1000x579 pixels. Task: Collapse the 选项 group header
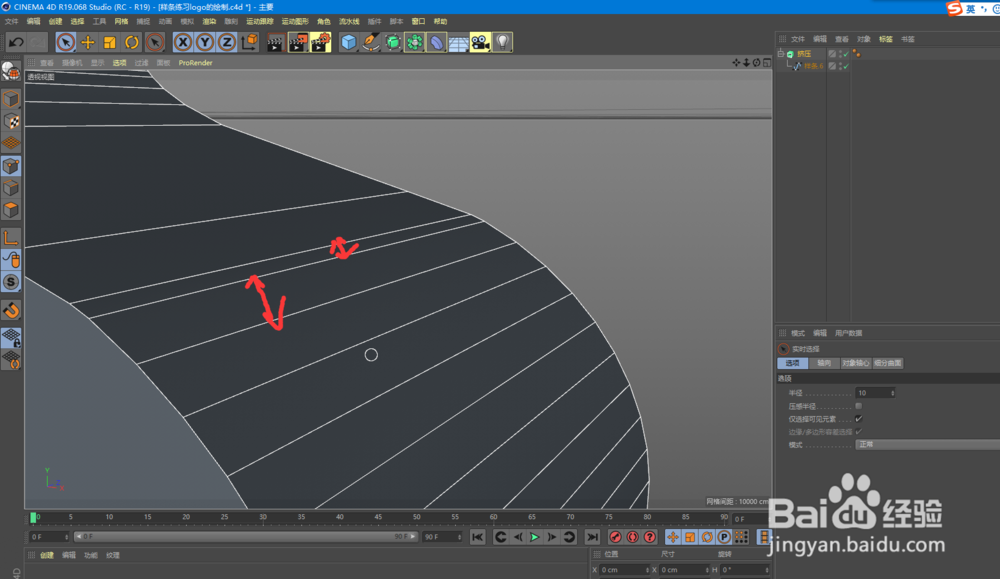tap(785, 378)
